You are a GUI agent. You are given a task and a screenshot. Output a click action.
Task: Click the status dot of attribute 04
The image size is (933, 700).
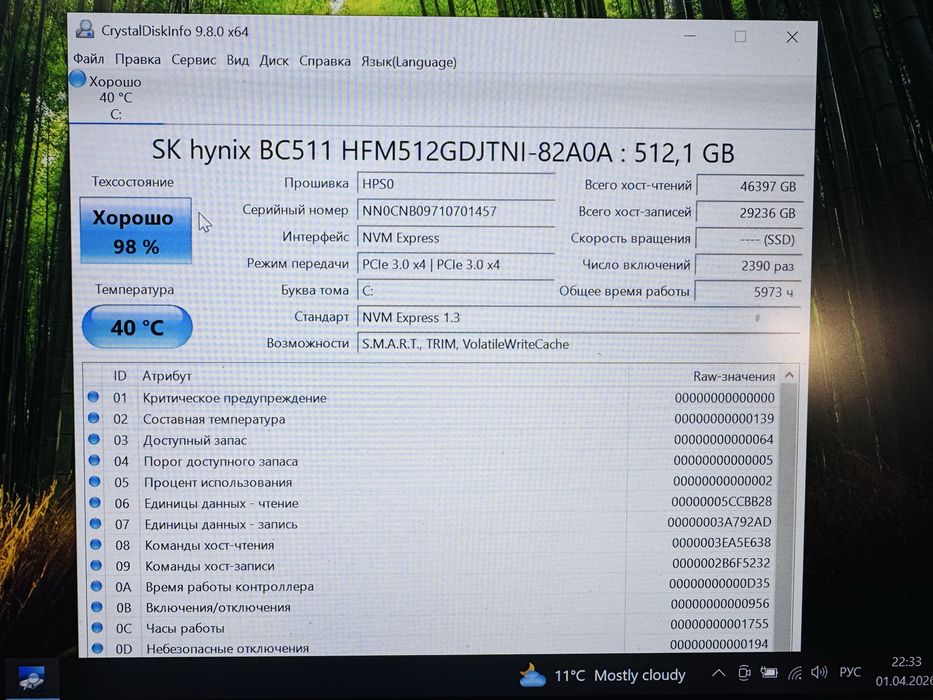pos(94,460)
